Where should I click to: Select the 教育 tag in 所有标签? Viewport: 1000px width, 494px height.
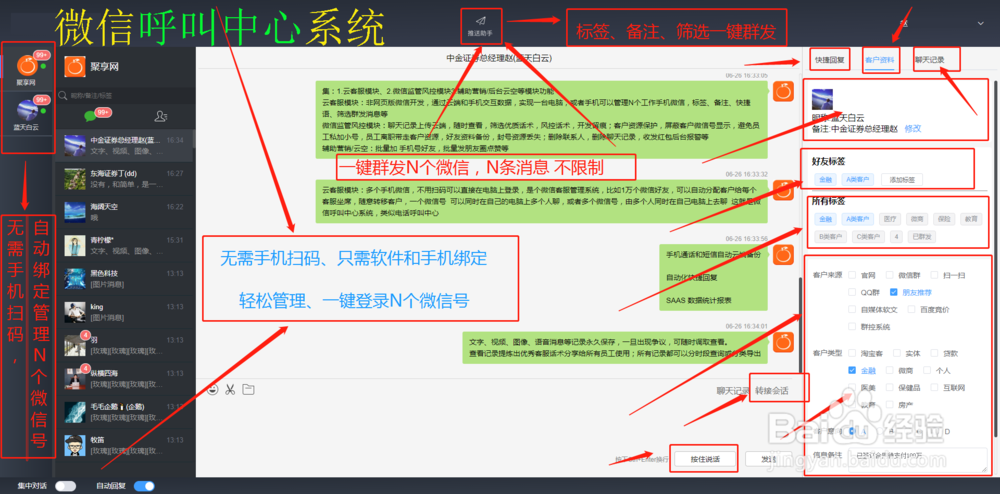click(971, 219)
